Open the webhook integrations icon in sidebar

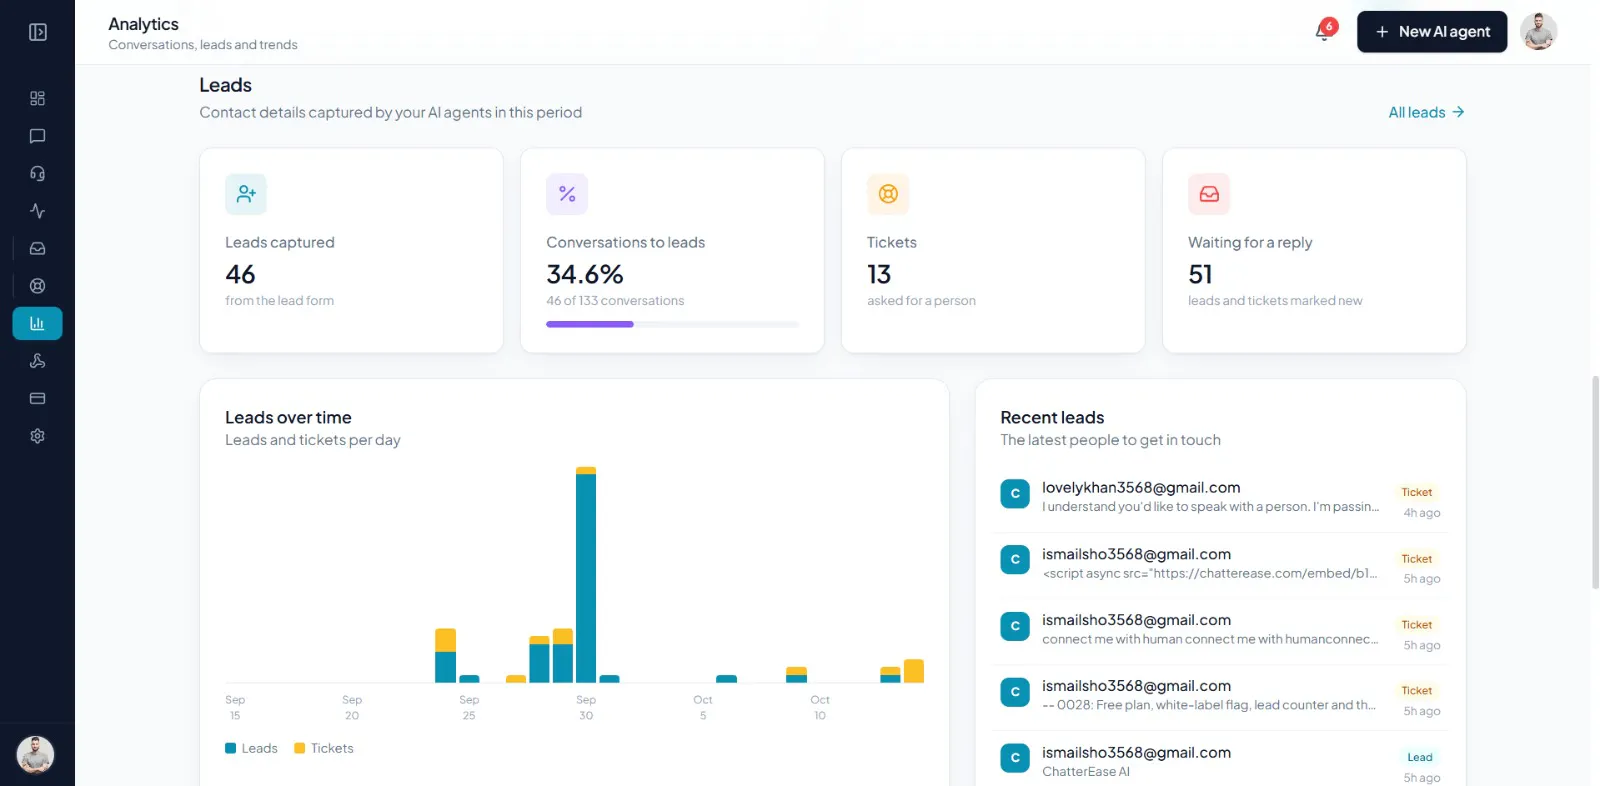pyautogui.click(x=38, y=361)
